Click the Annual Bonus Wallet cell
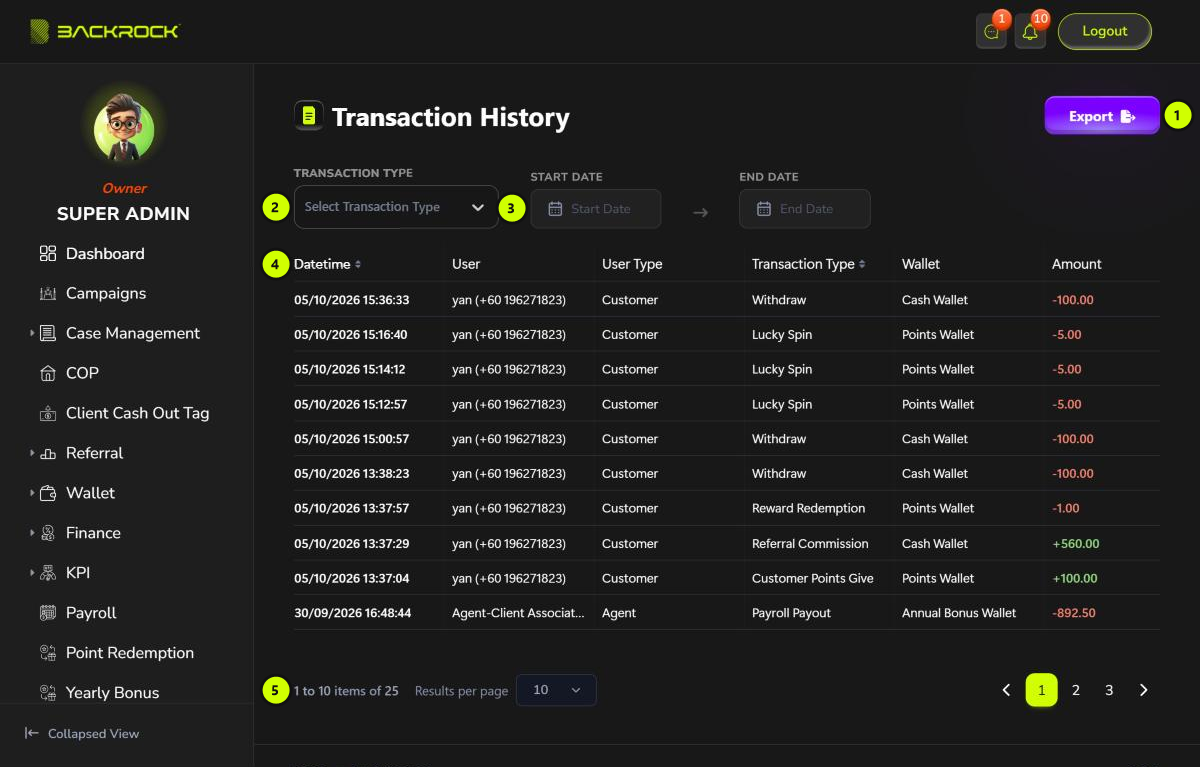Screen dimensions: 1200x767 [x=959, y=613]
